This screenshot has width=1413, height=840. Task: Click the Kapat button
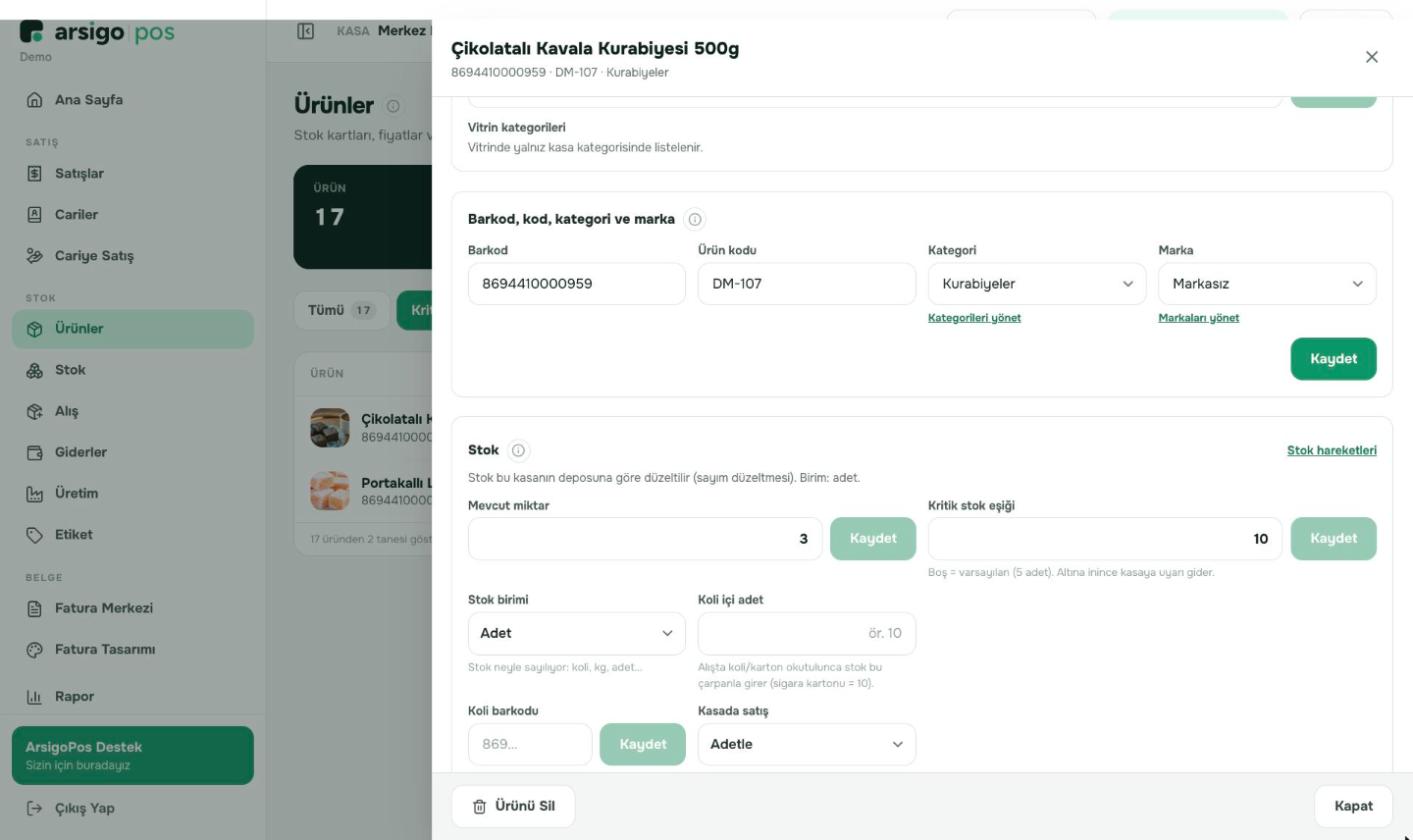[x=1353, y=806]
